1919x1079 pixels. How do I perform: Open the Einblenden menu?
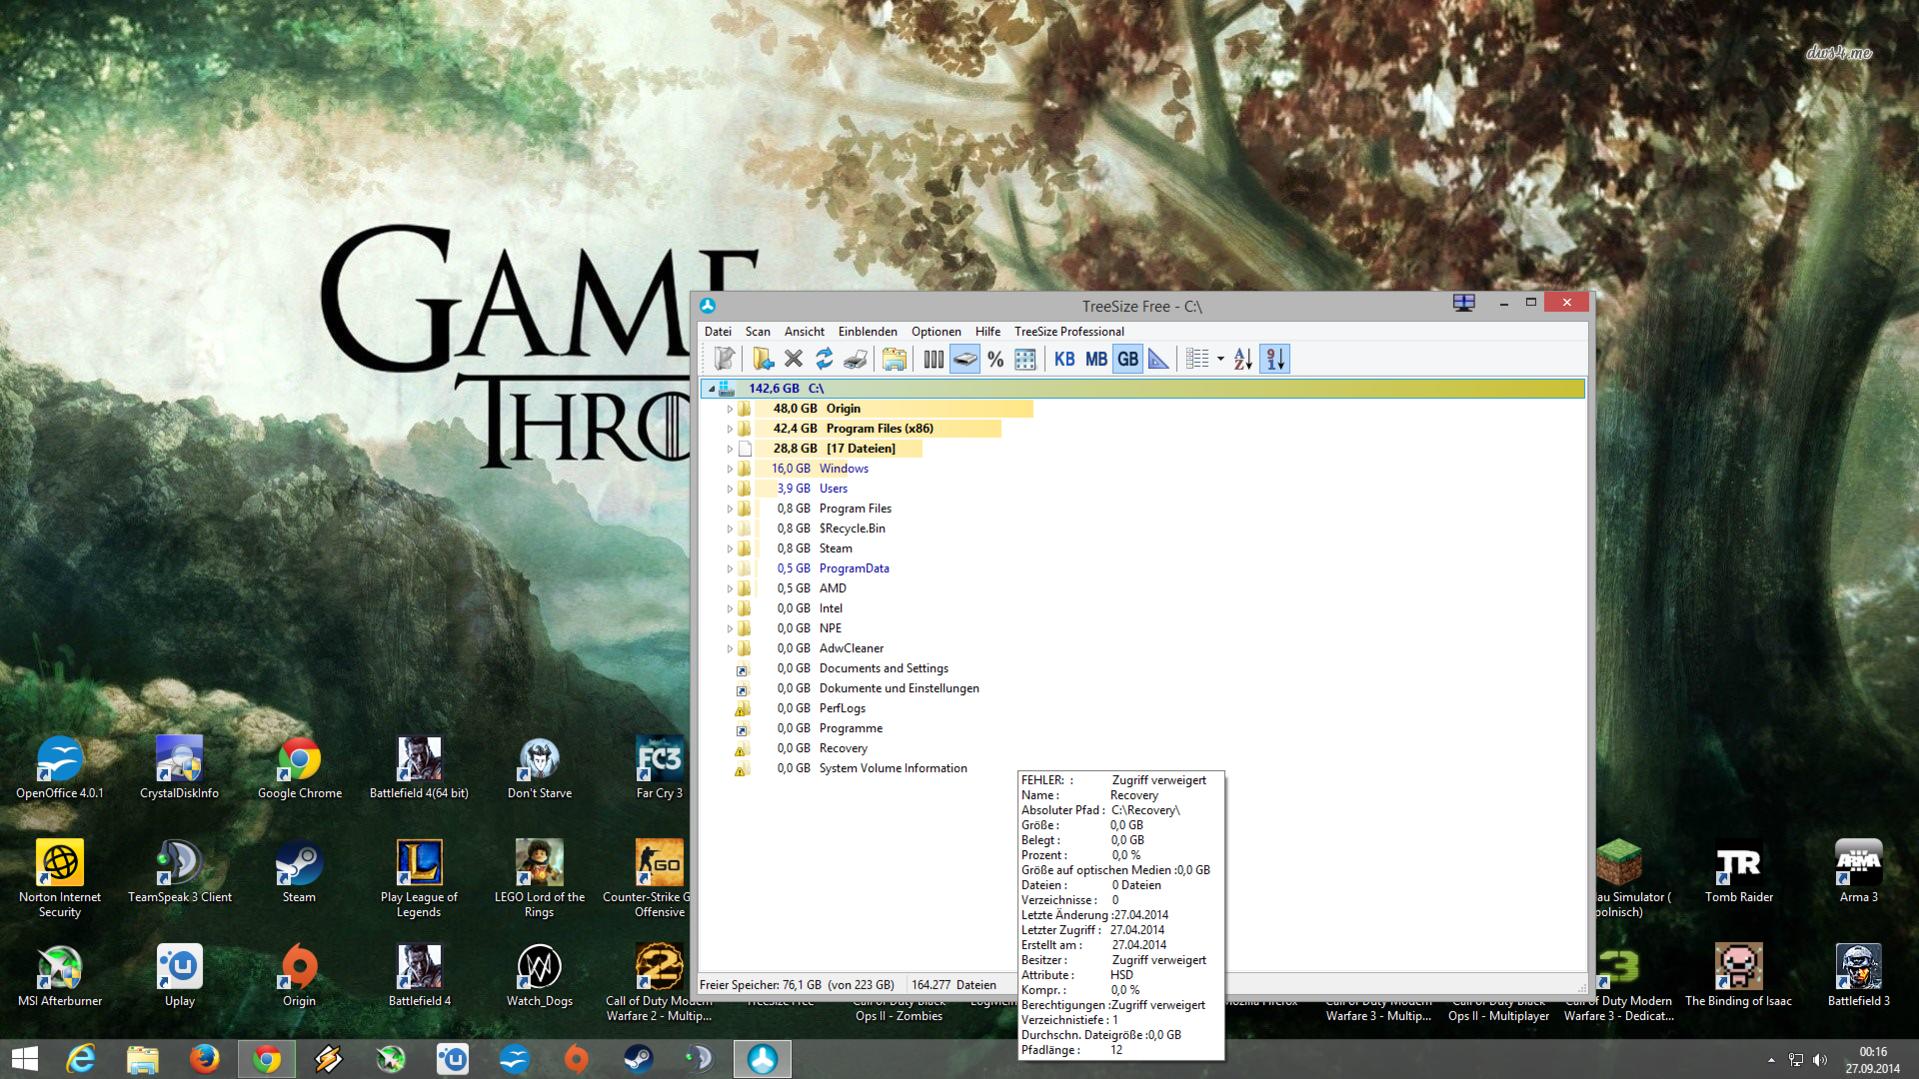(x=868, y=332)
